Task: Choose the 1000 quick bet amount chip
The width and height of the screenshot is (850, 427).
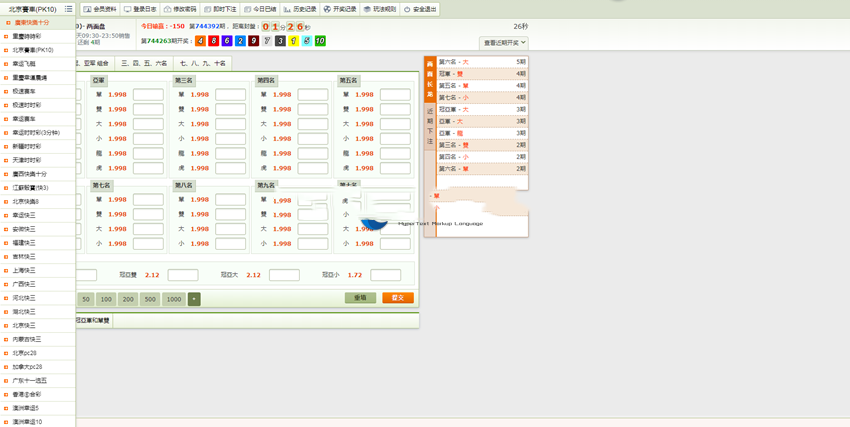Action: point(174,299)
